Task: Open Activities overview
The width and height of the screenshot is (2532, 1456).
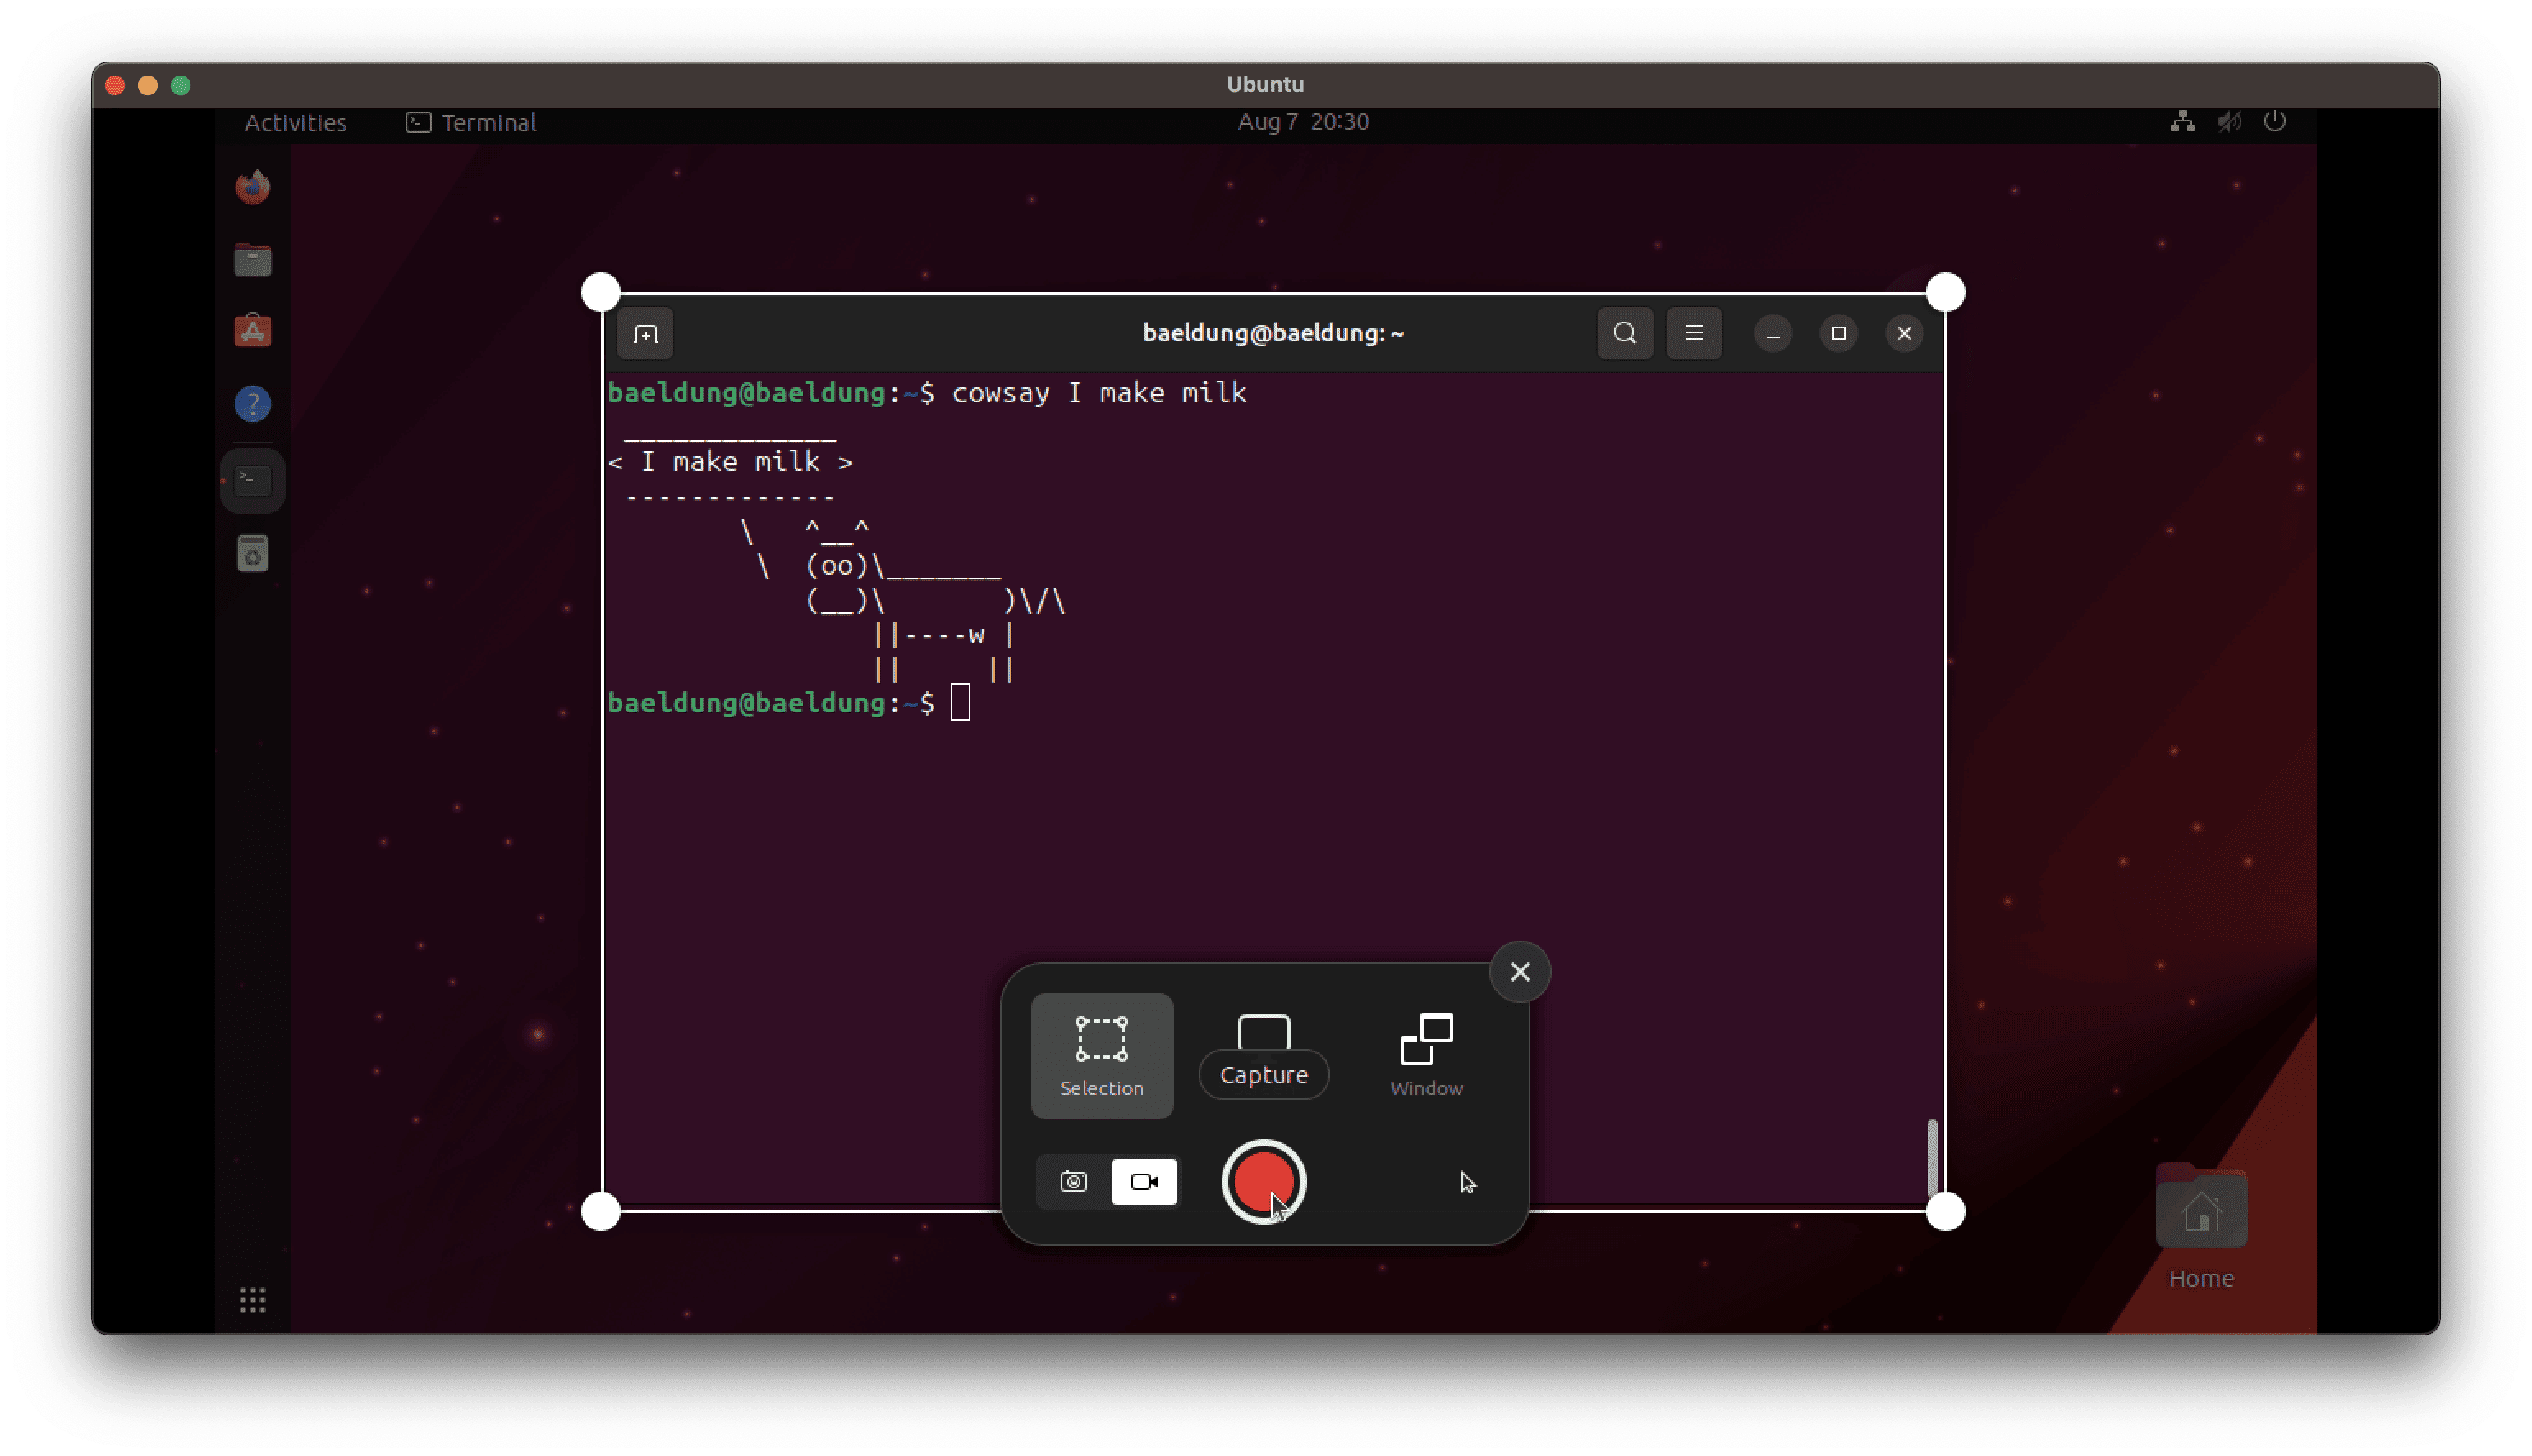Action: pos(295,122)
